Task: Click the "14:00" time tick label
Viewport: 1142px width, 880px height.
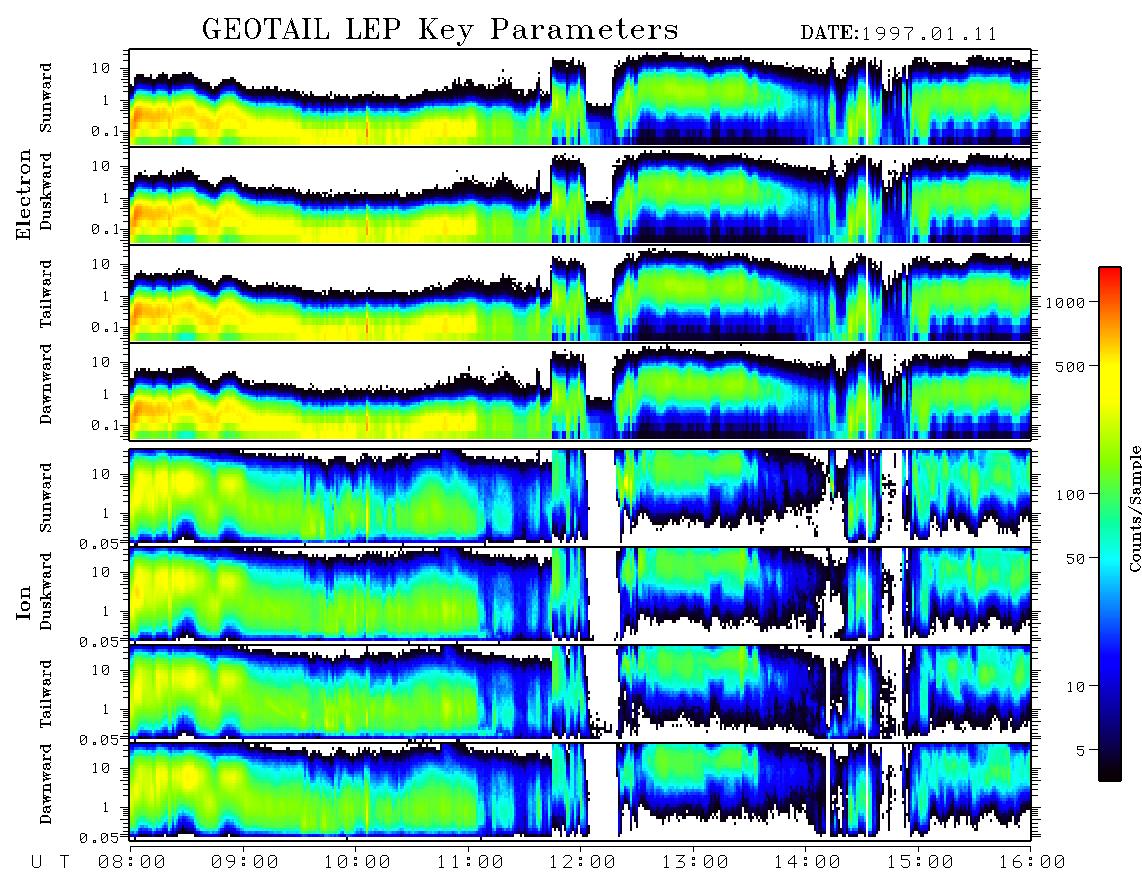Action: click(x=807, y=862)
